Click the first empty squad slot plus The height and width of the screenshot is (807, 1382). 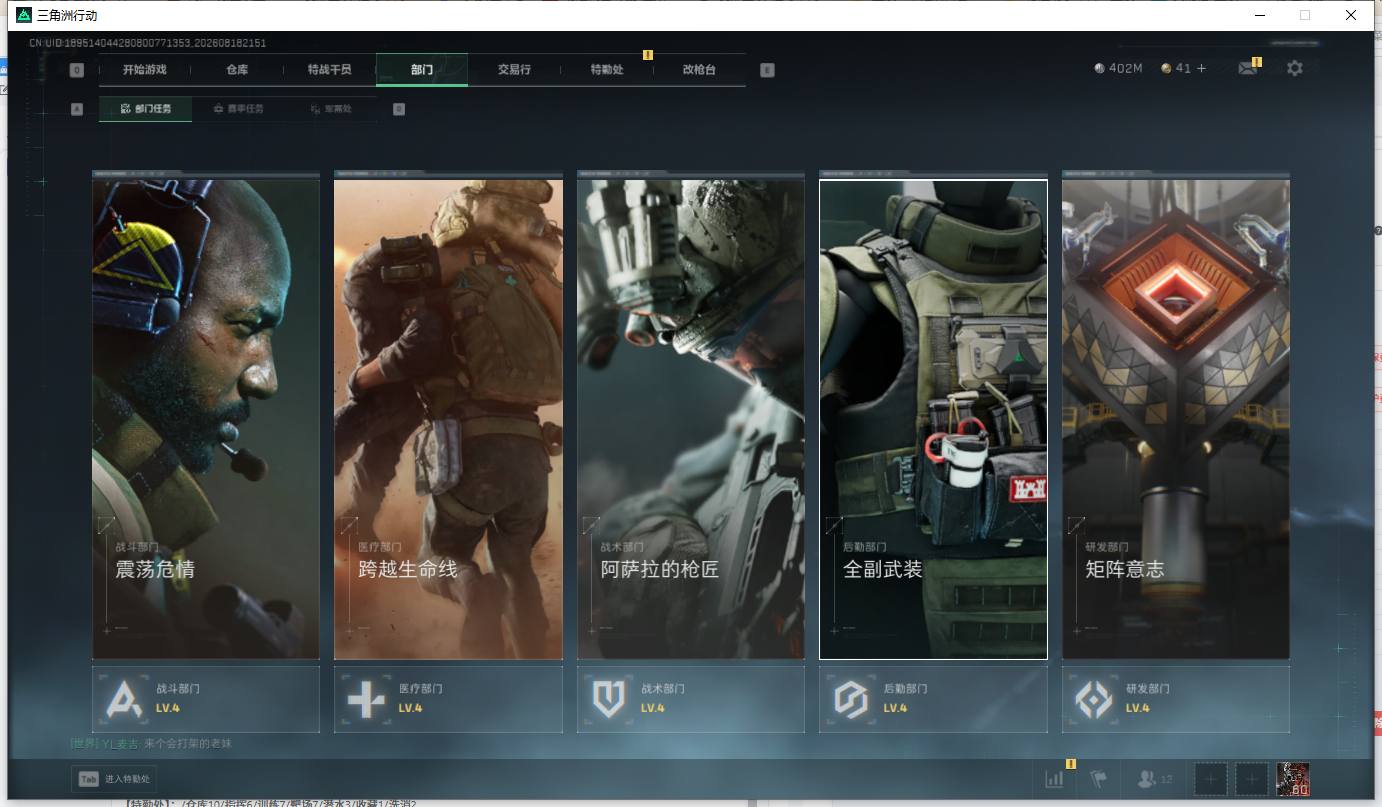pyautogui.click(x=1211, y=778)
